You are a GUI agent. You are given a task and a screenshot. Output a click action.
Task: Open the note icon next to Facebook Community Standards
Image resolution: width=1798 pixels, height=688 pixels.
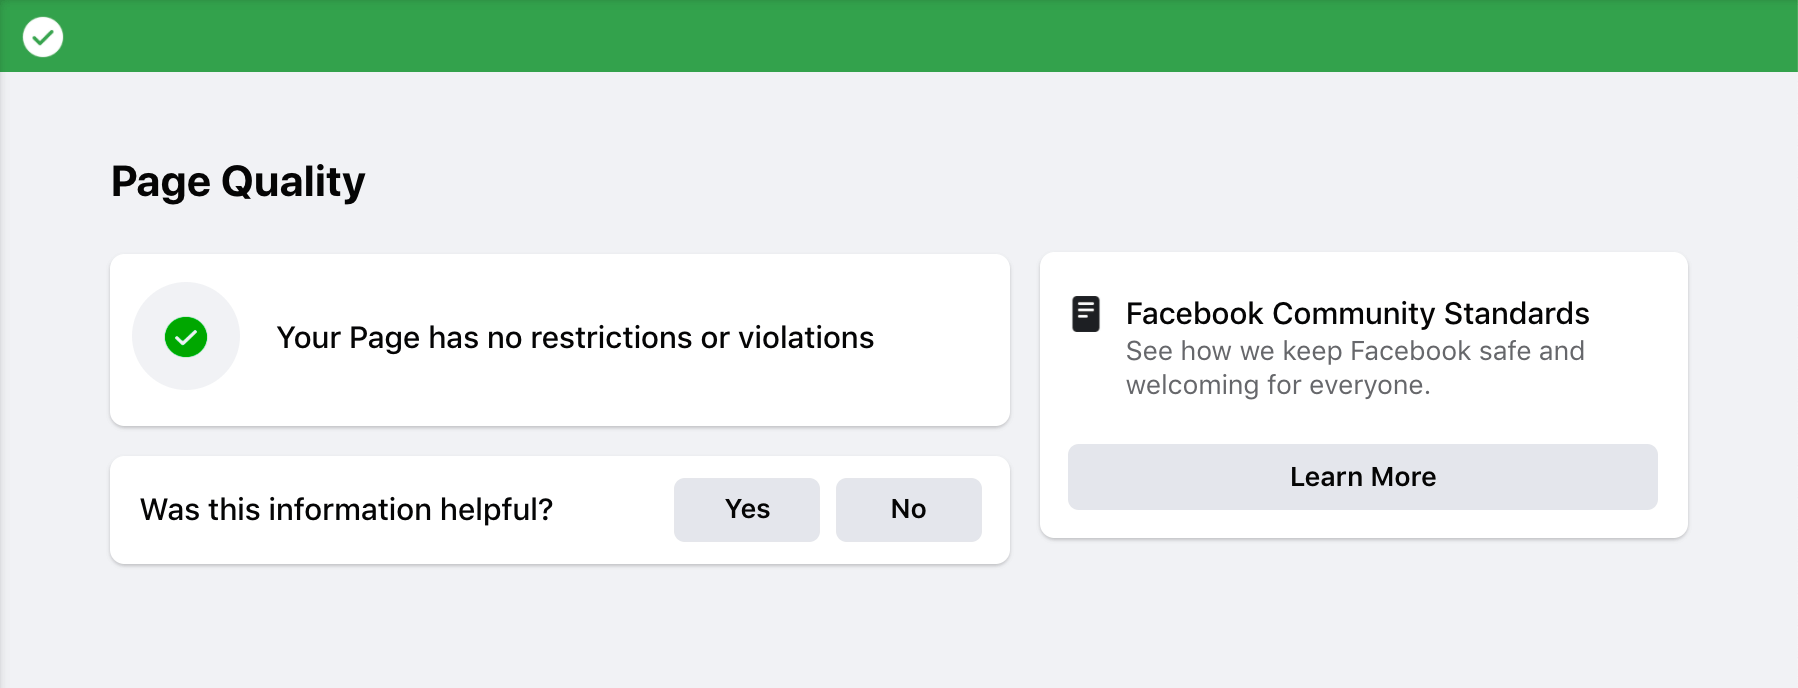1087,313
